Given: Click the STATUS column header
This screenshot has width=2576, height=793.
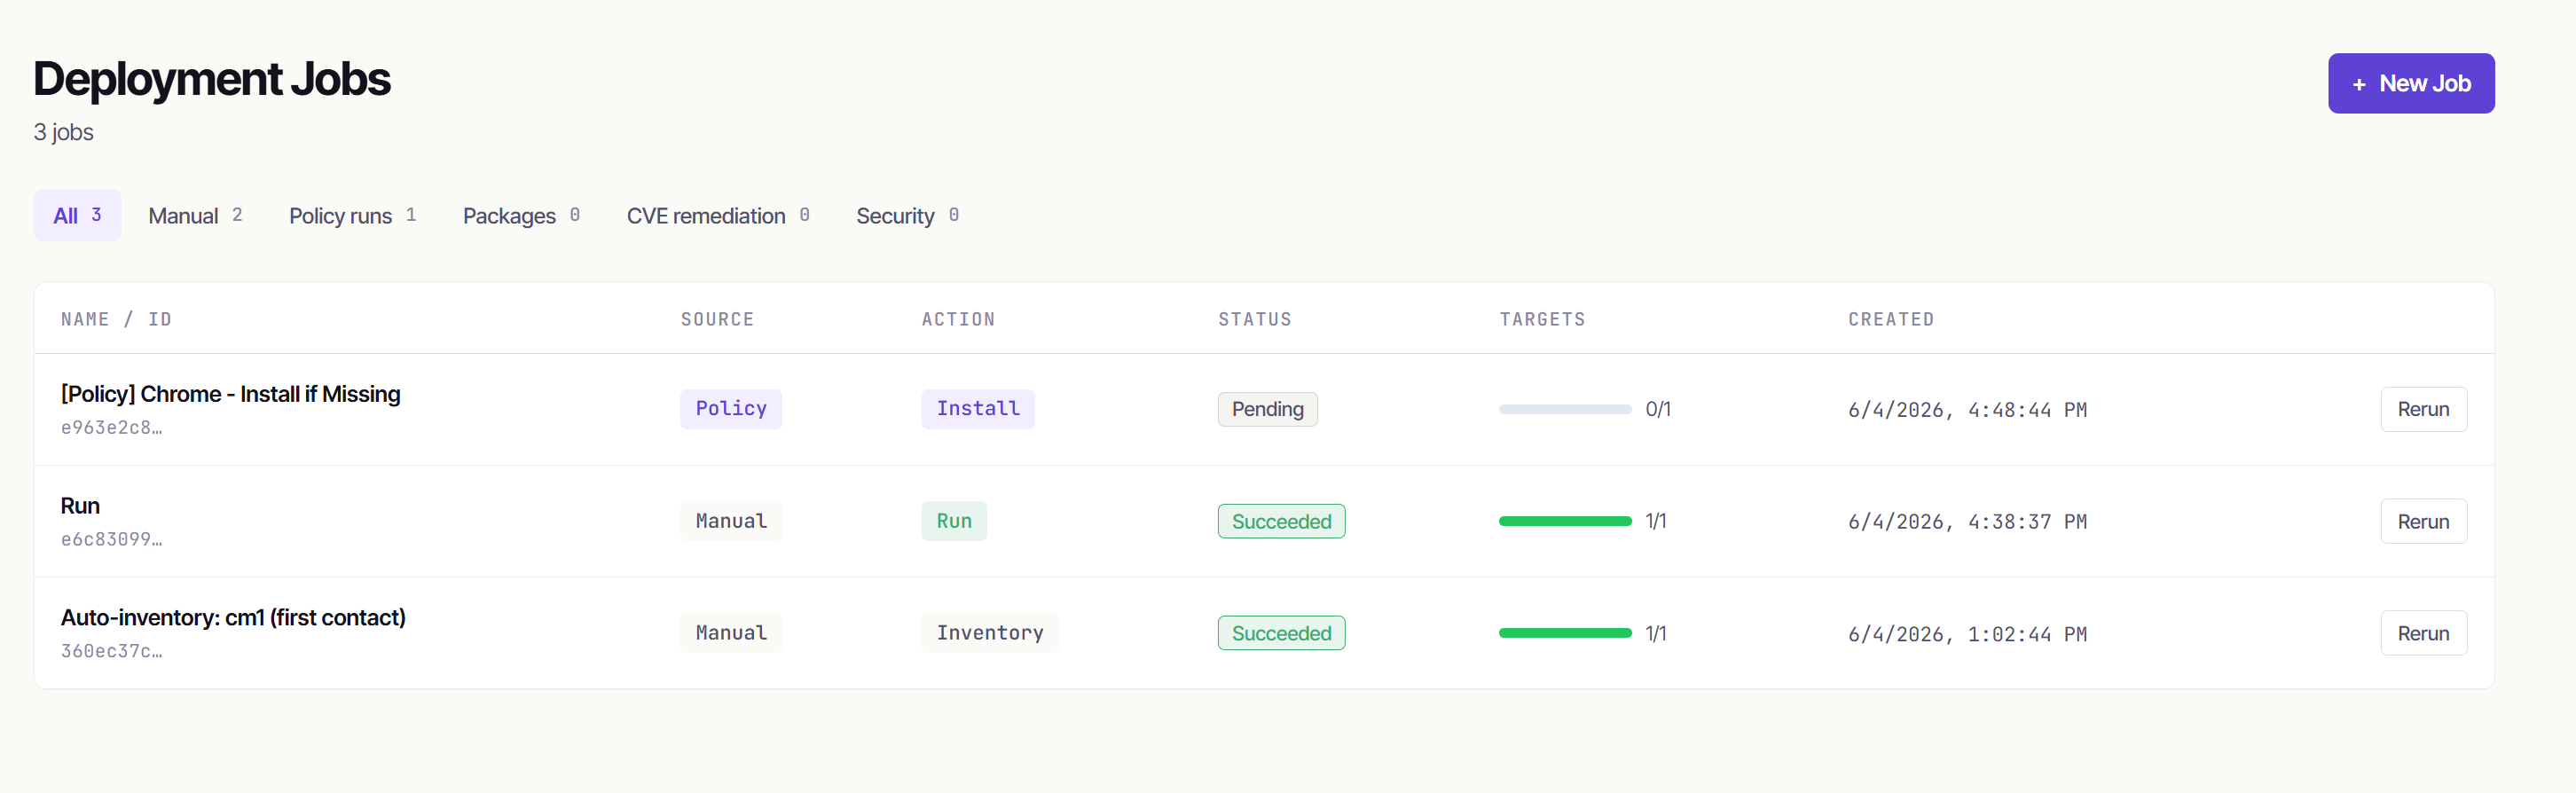Looking at the screenshot, I should coord(1254,319).
